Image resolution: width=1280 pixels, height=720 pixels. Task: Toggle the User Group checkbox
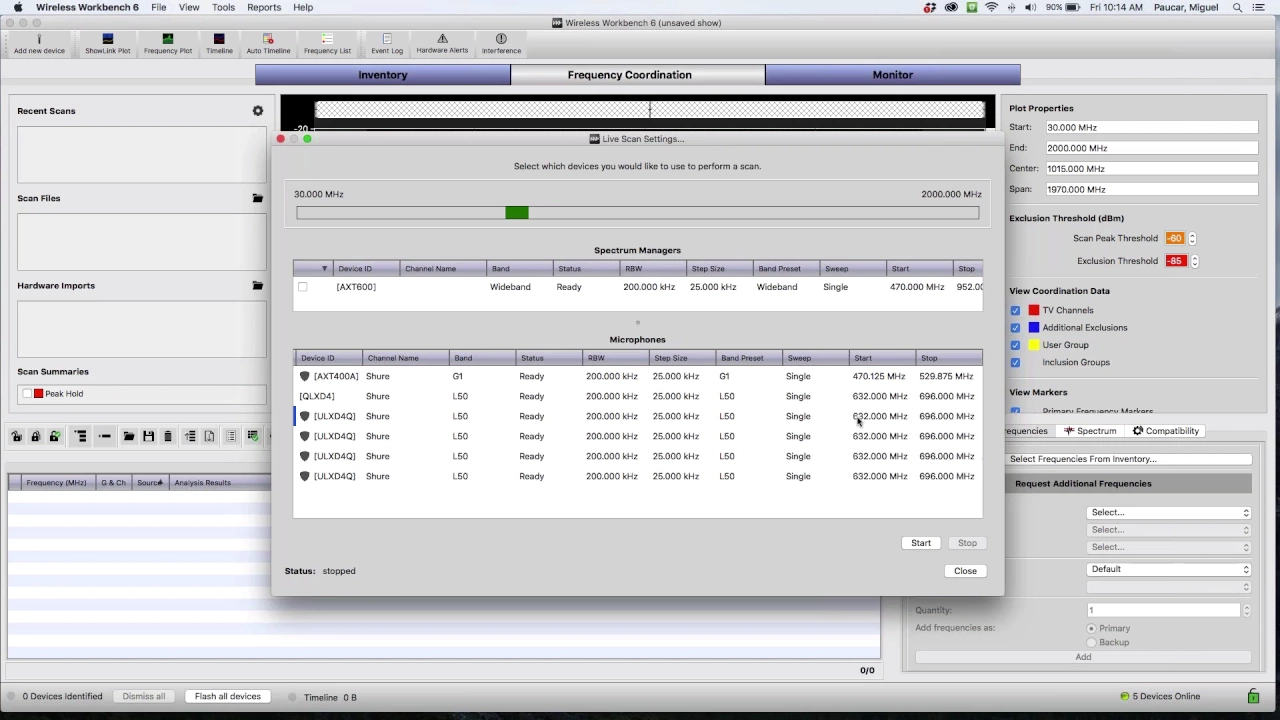1016,345
